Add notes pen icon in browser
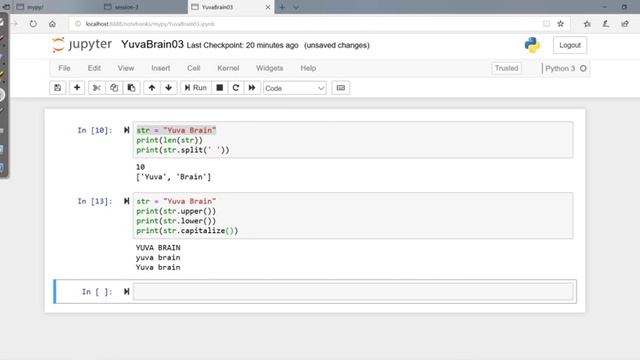 pyautogui.click(x=606, y=24)
